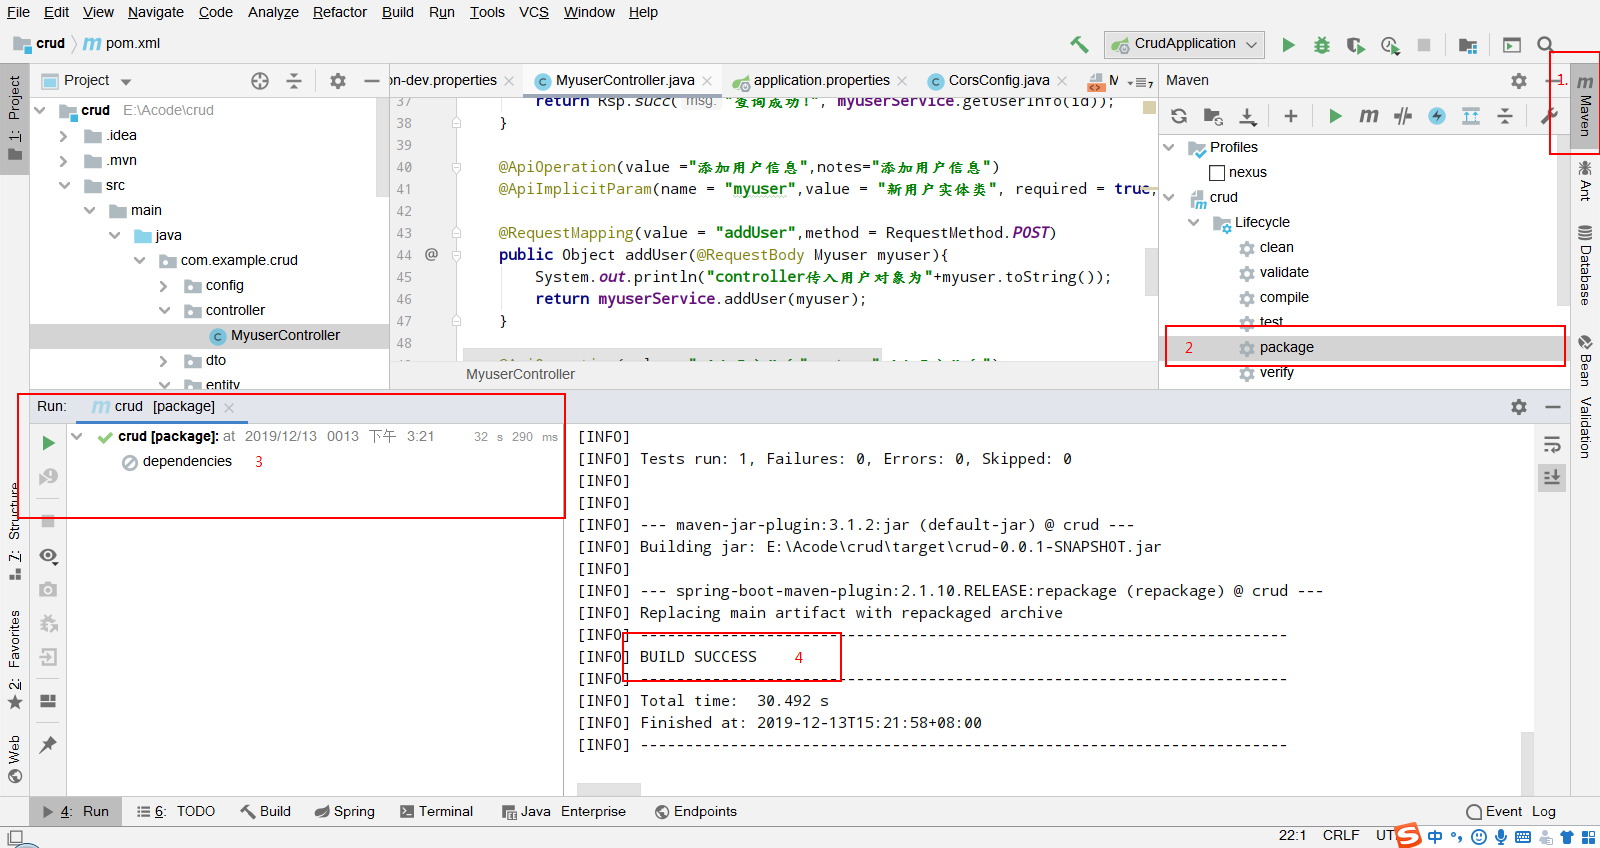Switch to application.properties tab
The width and height of the screenshot is (1600, 848).
pos(822,80)
